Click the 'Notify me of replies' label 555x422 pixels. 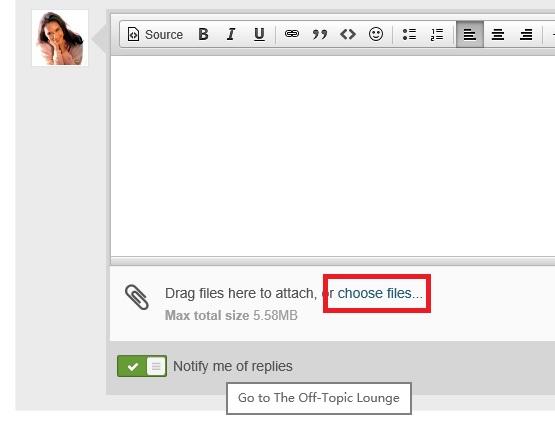pos(233,366)
